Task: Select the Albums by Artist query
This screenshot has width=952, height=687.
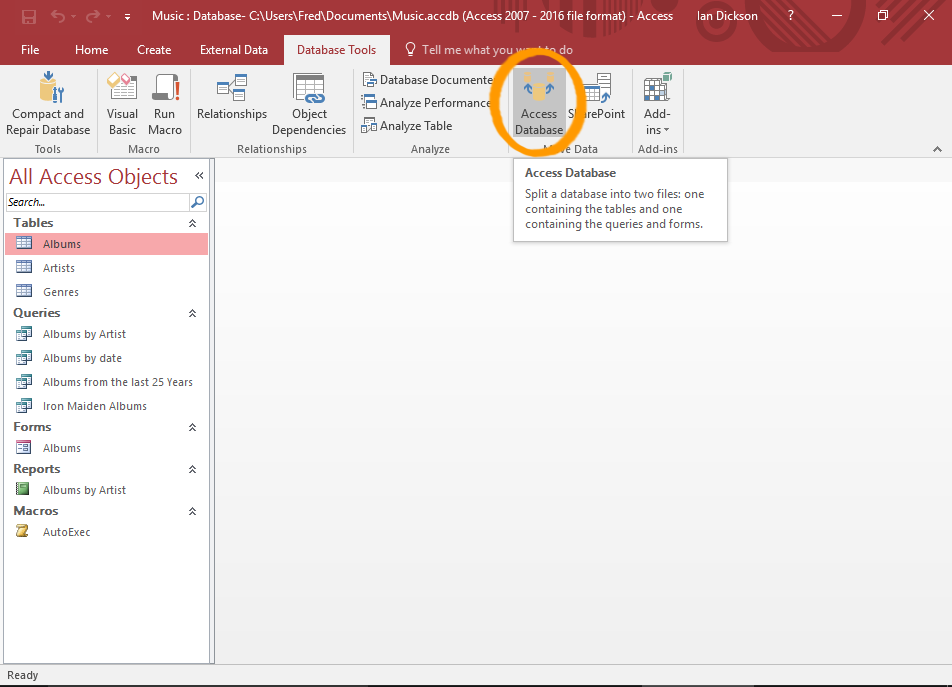Action: (106, 334)
